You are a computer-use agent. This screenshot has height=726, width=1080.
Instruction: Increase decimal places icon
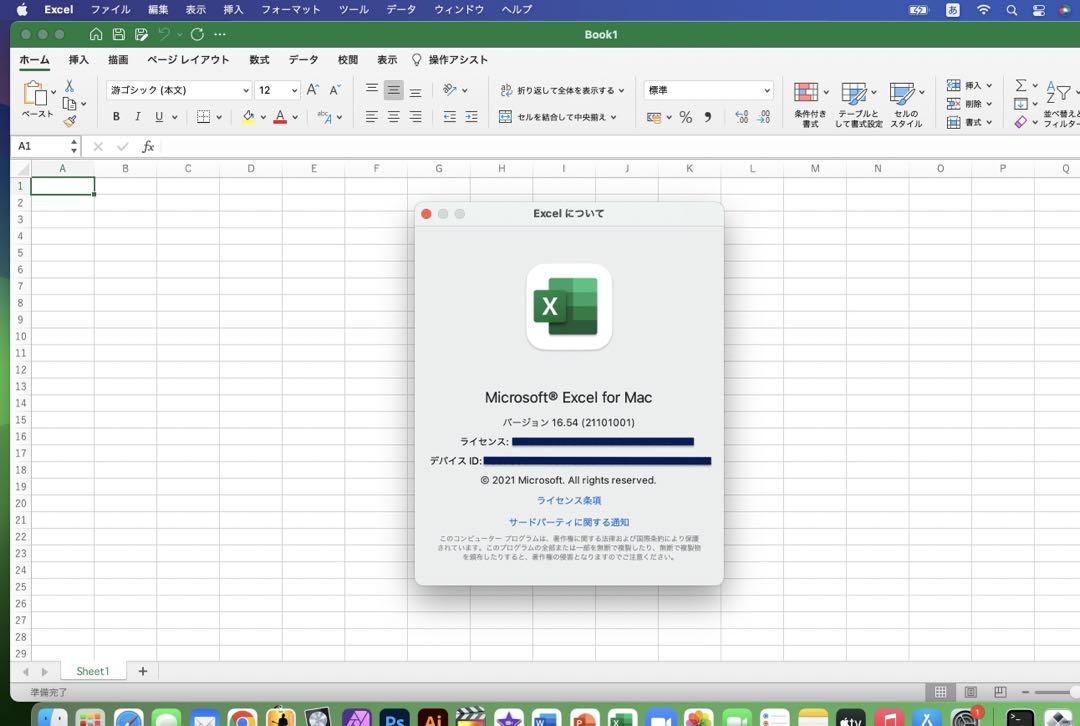[742, 117]
